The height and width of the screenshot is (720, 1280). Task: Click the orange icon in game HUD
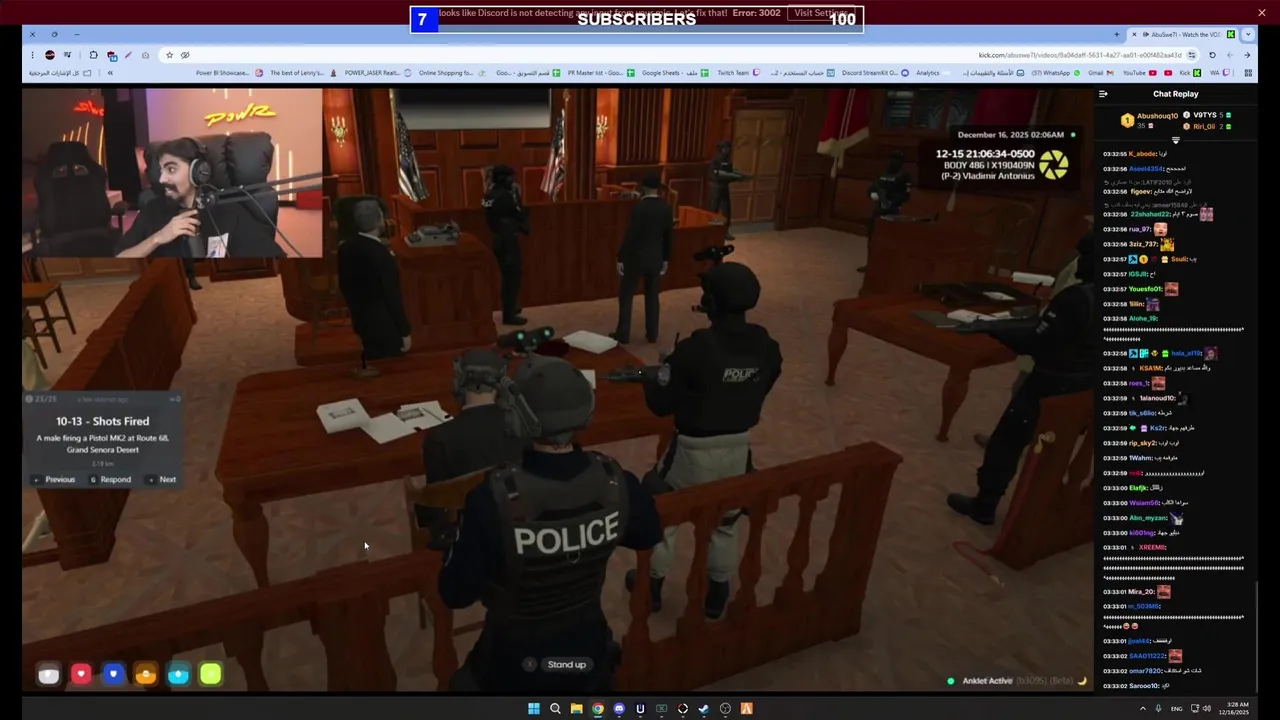146,674
